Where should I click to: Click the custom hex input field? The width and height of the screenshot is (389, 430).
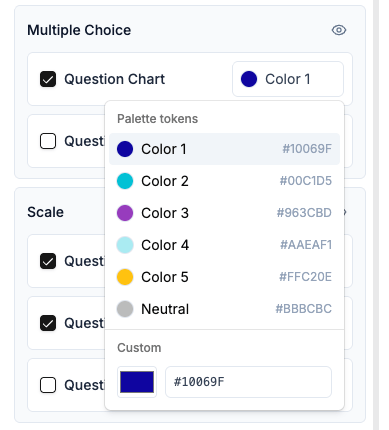248,382
